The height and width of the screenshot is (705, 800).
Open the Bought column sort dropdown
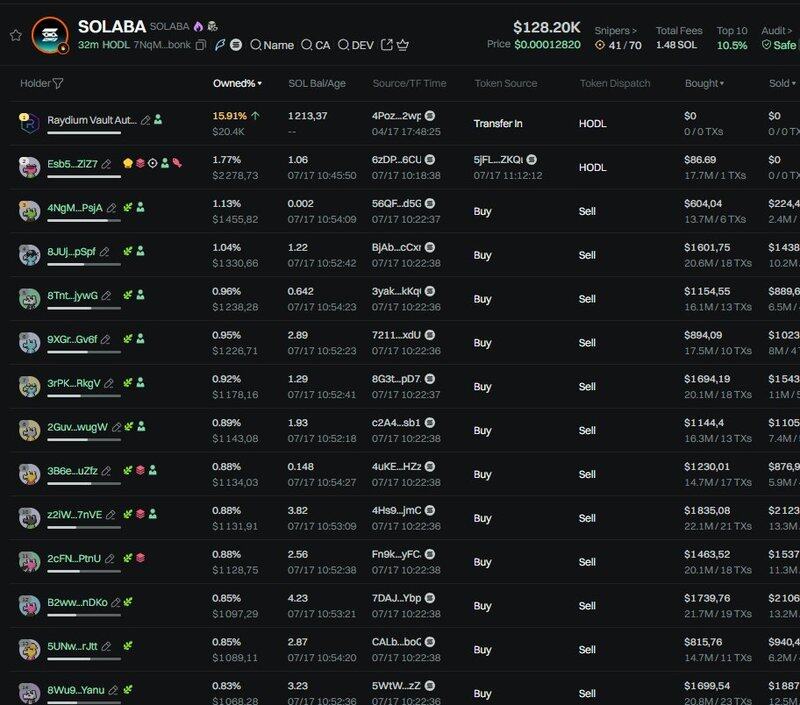[x=704, y=84]
